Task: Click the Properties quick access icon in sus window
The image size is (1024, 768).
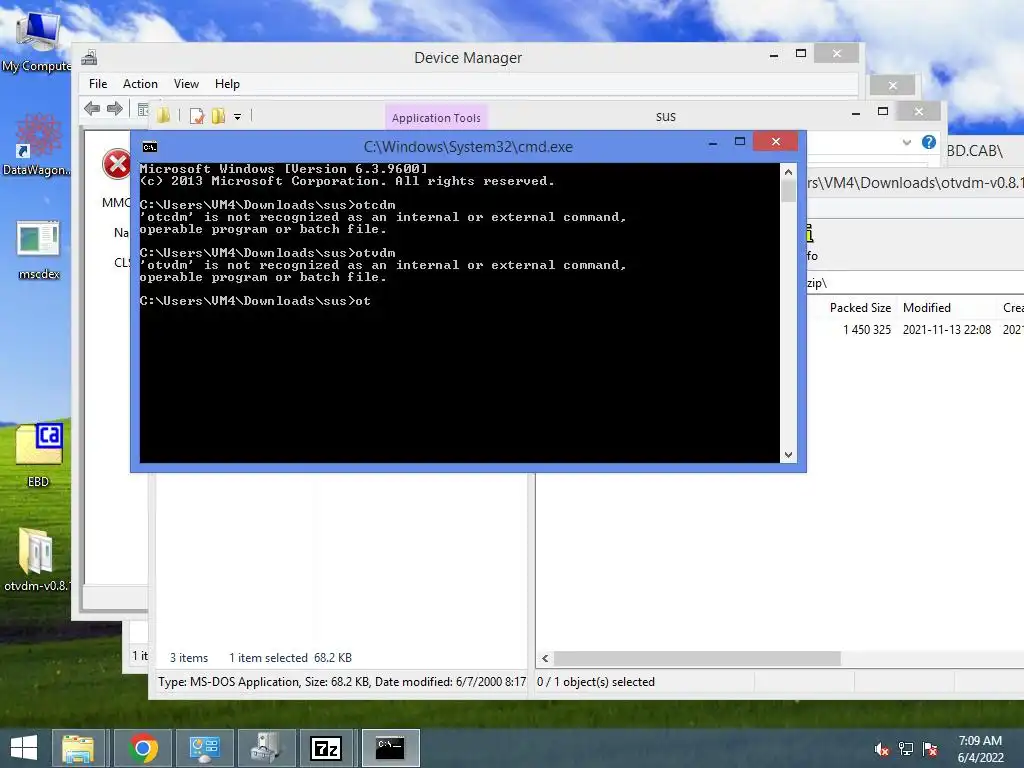Action: click(197, 116)
